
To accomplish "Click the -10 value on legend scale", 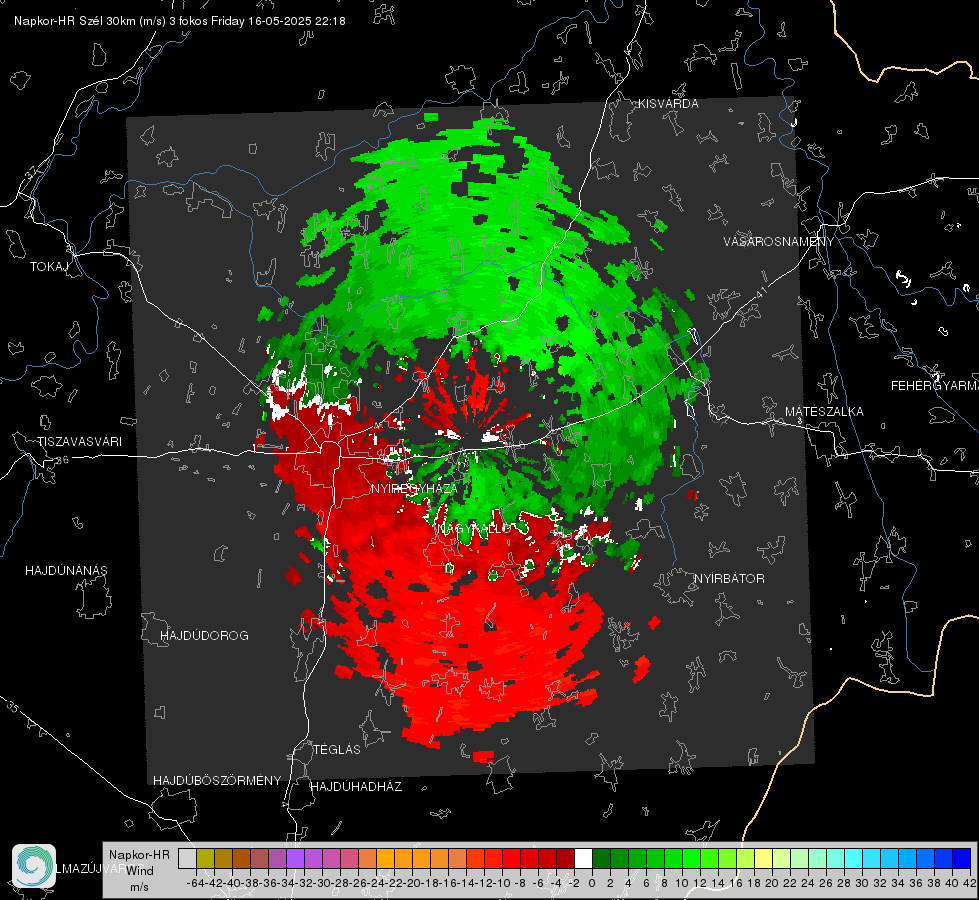I will 503,883.
